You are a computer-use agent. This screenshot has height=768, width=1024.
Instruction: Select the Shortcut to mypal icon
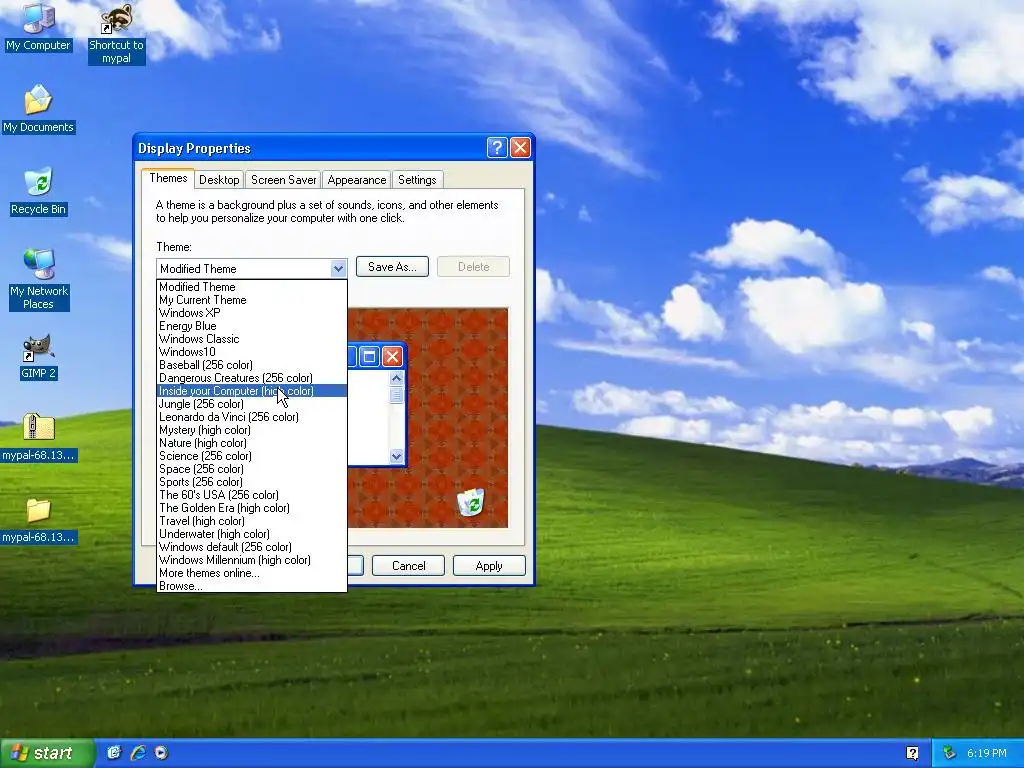click(116, 33)
